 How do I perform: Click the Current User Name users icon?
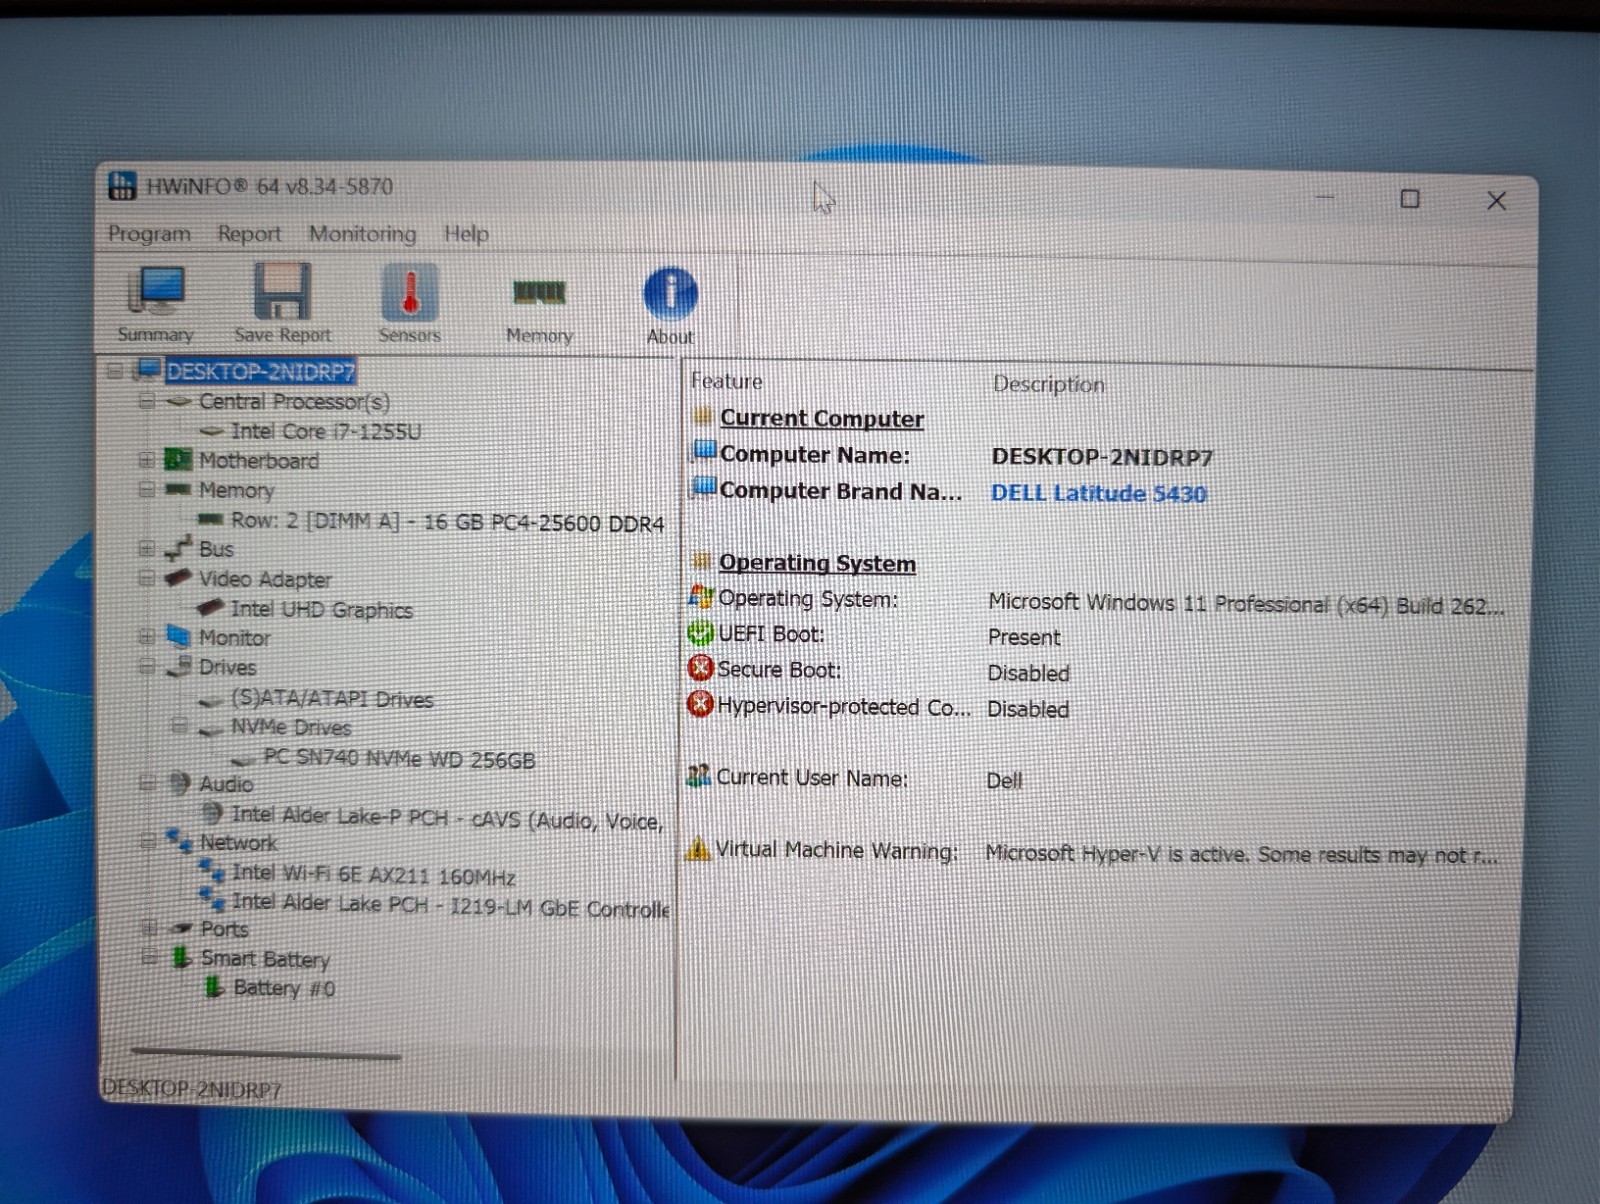(699, 775)
